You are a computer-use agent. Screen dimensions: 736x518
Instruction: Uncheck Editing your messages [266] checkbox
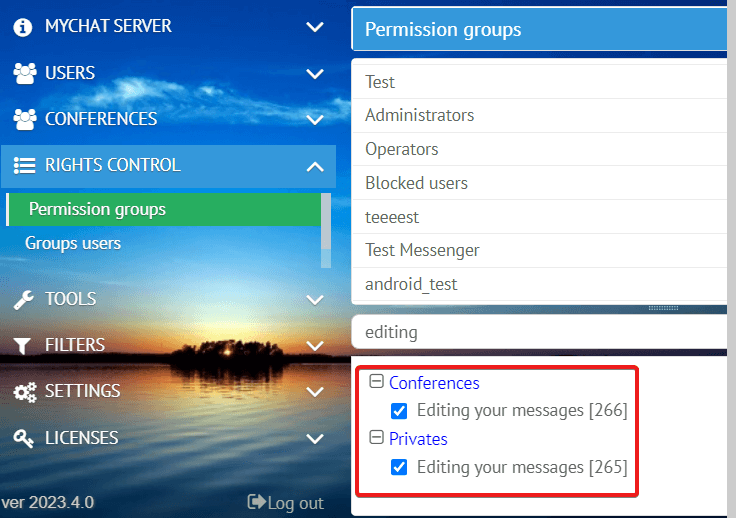pyautogui.click(x=399, y=411)
